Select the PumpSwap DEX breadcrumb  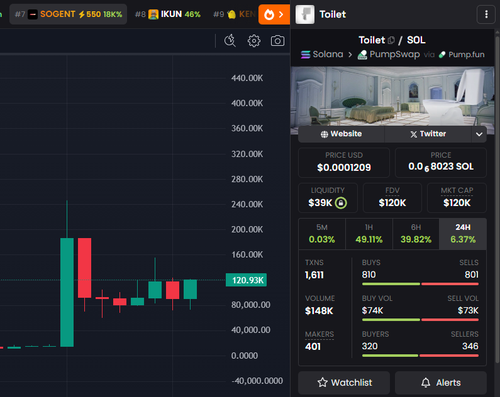tap(389, 54)
